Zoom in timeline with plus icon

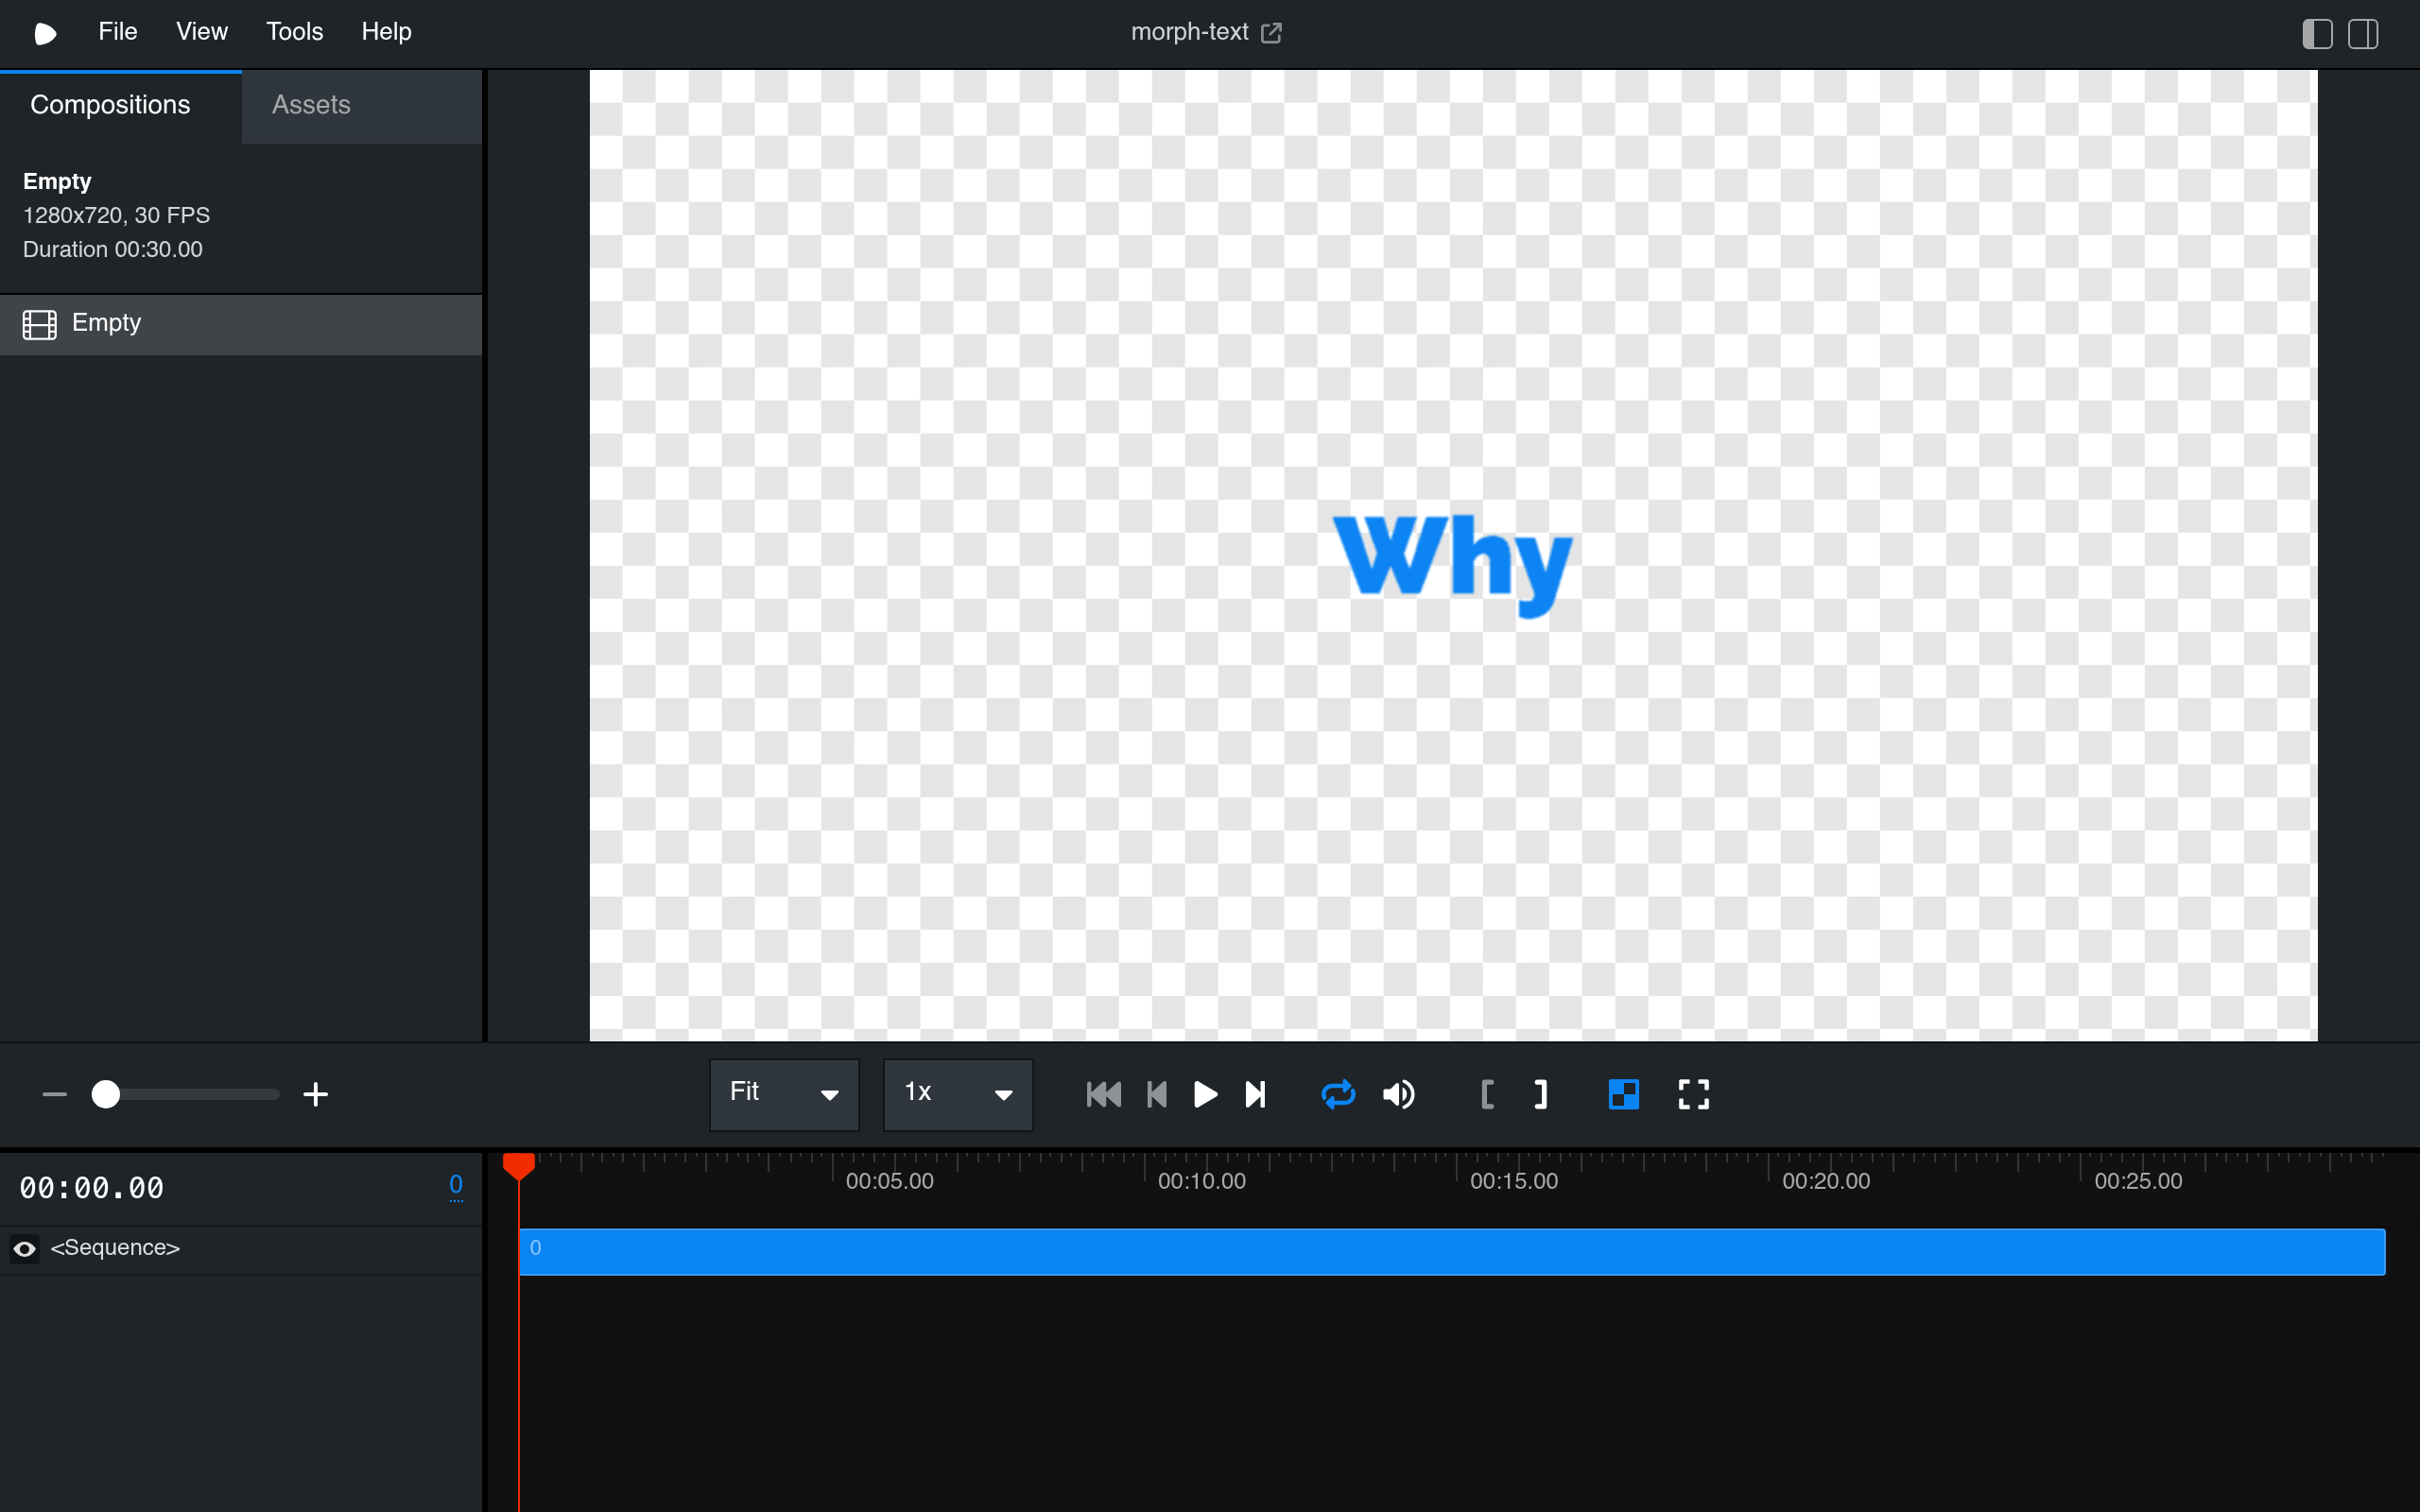point(315,1094)
